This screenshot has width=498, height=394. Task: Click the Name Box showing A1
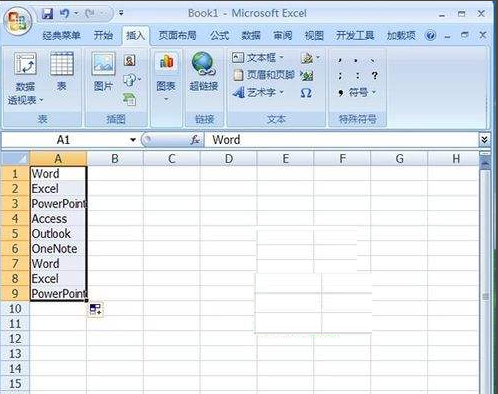tap(63, 140)
